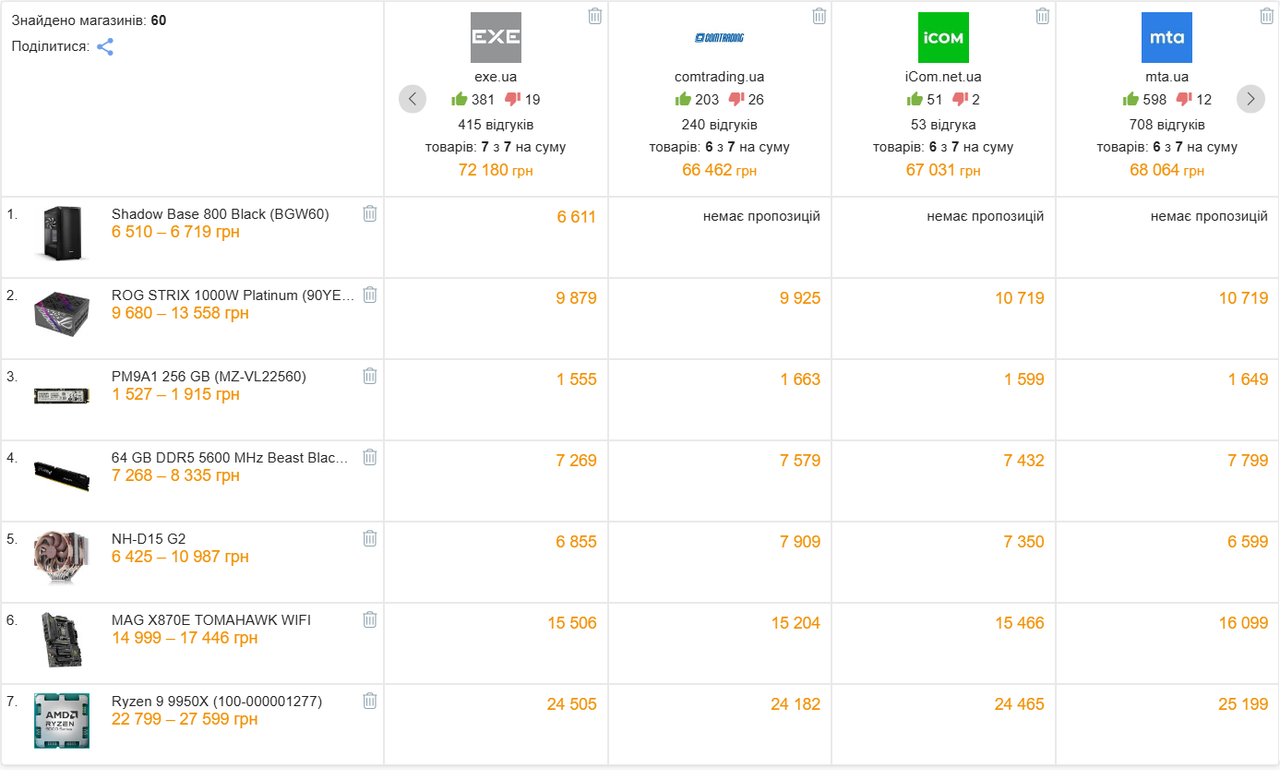Click comtrading.ua price 24 182 for Ryzen 9

pos(796,704)
